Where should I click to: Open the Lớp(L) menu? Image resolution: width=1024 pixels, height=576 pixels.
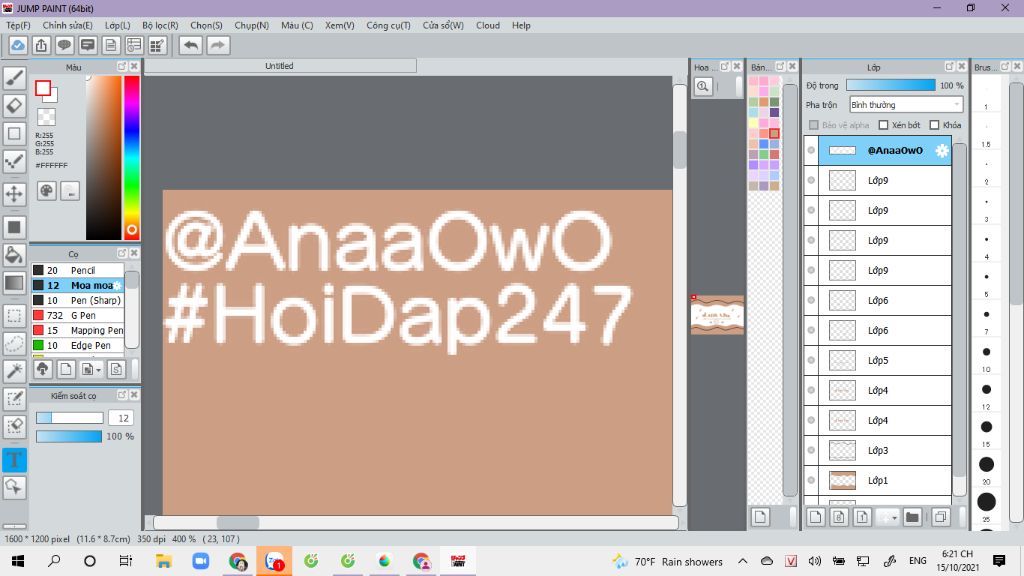point(118,25)
